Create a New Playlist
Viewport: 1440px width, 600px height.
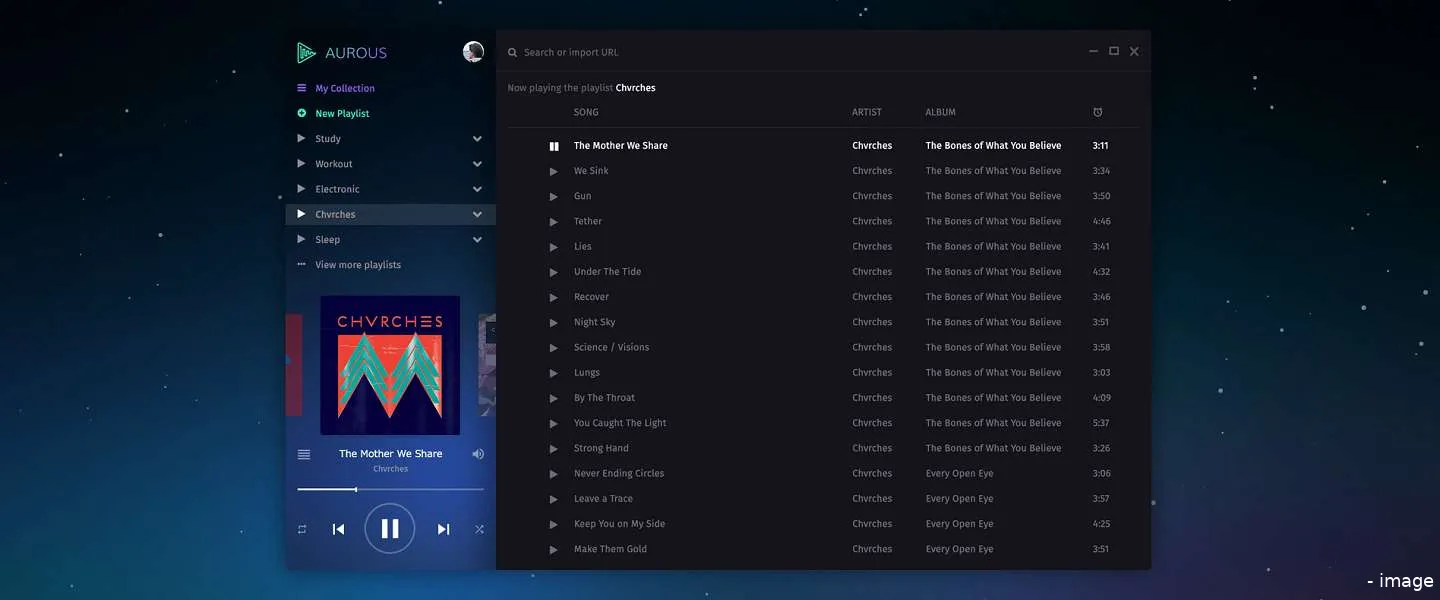(342, 114)
